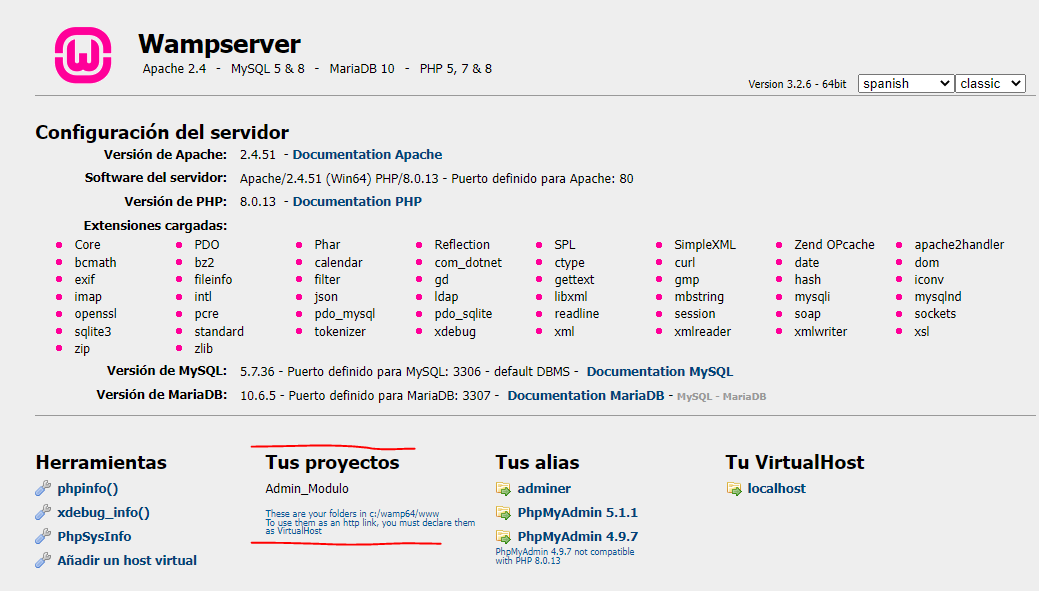Click the com_dotnet extension entry
The image size is (1039, 591).
pyautogui.click(x=468, y=262)
